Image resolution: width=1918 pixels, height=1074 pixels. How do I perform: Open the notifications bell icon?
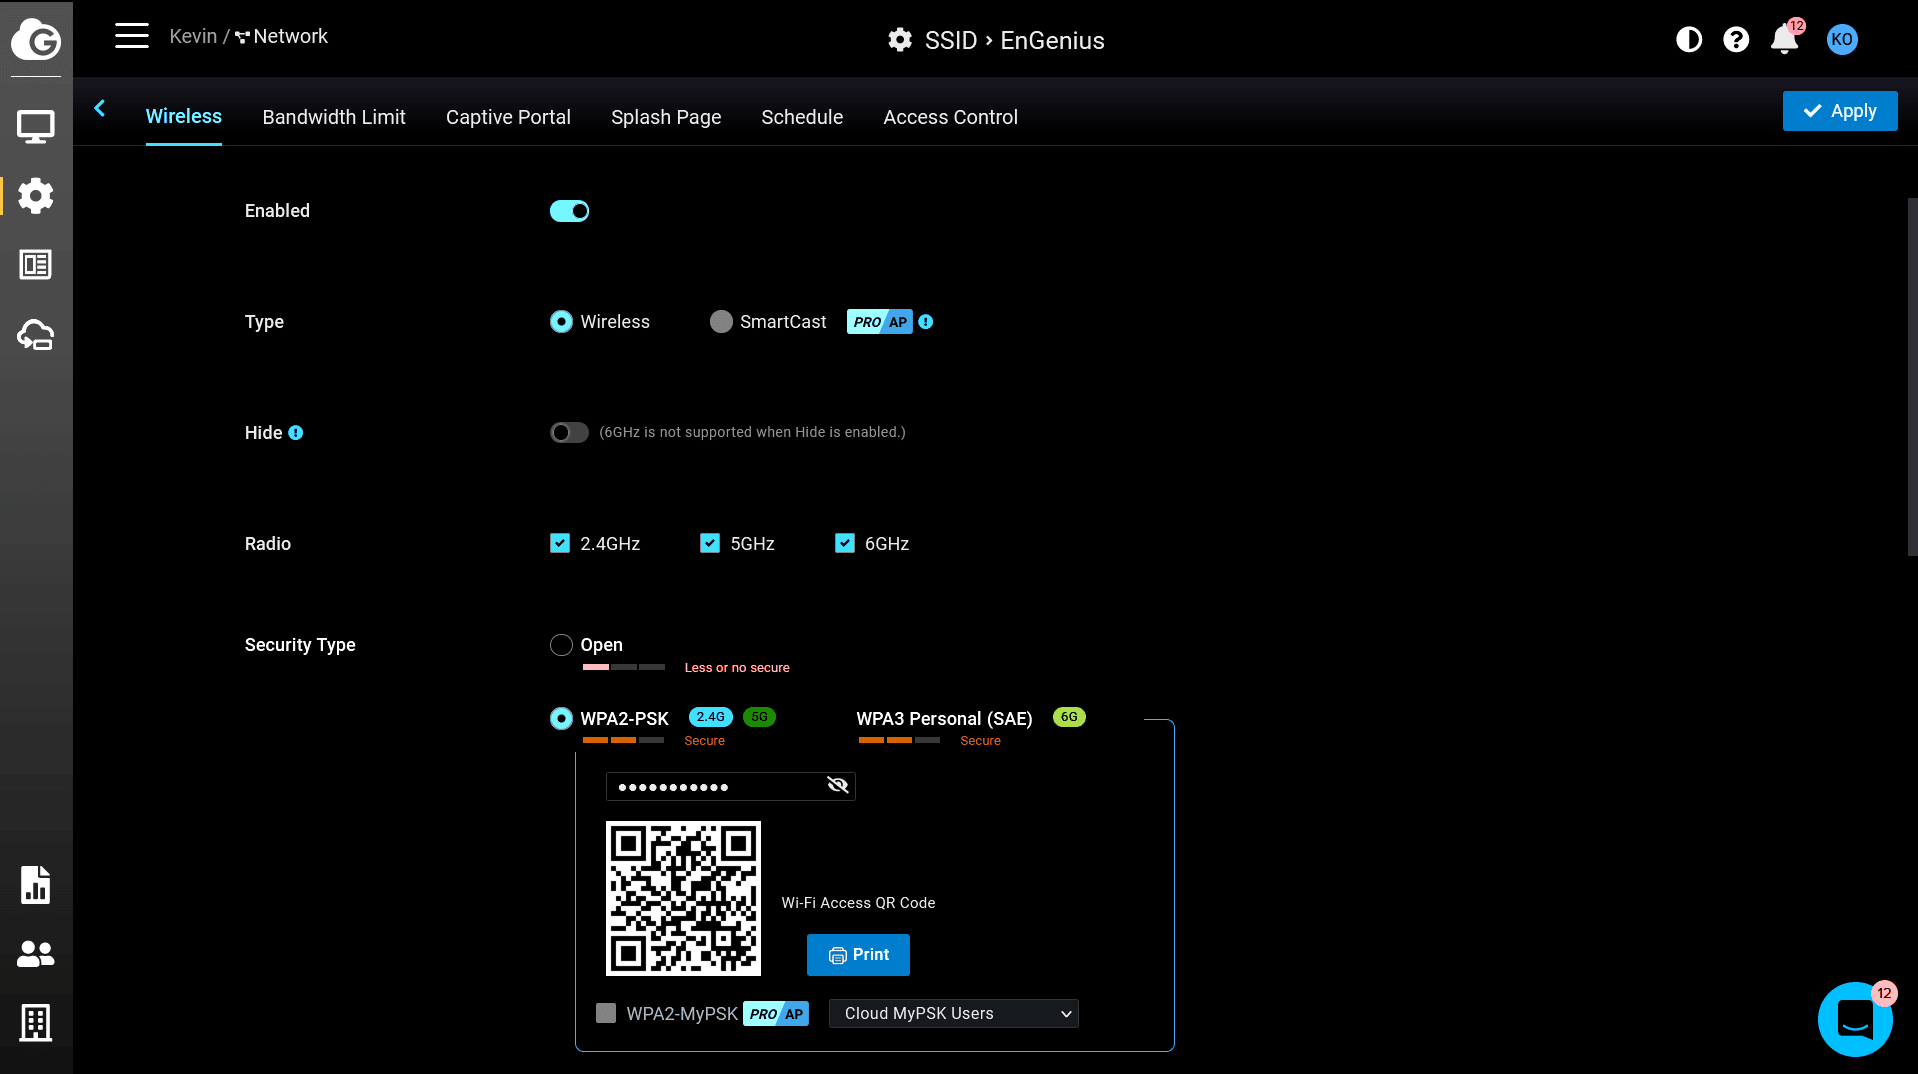point(1785,40)
